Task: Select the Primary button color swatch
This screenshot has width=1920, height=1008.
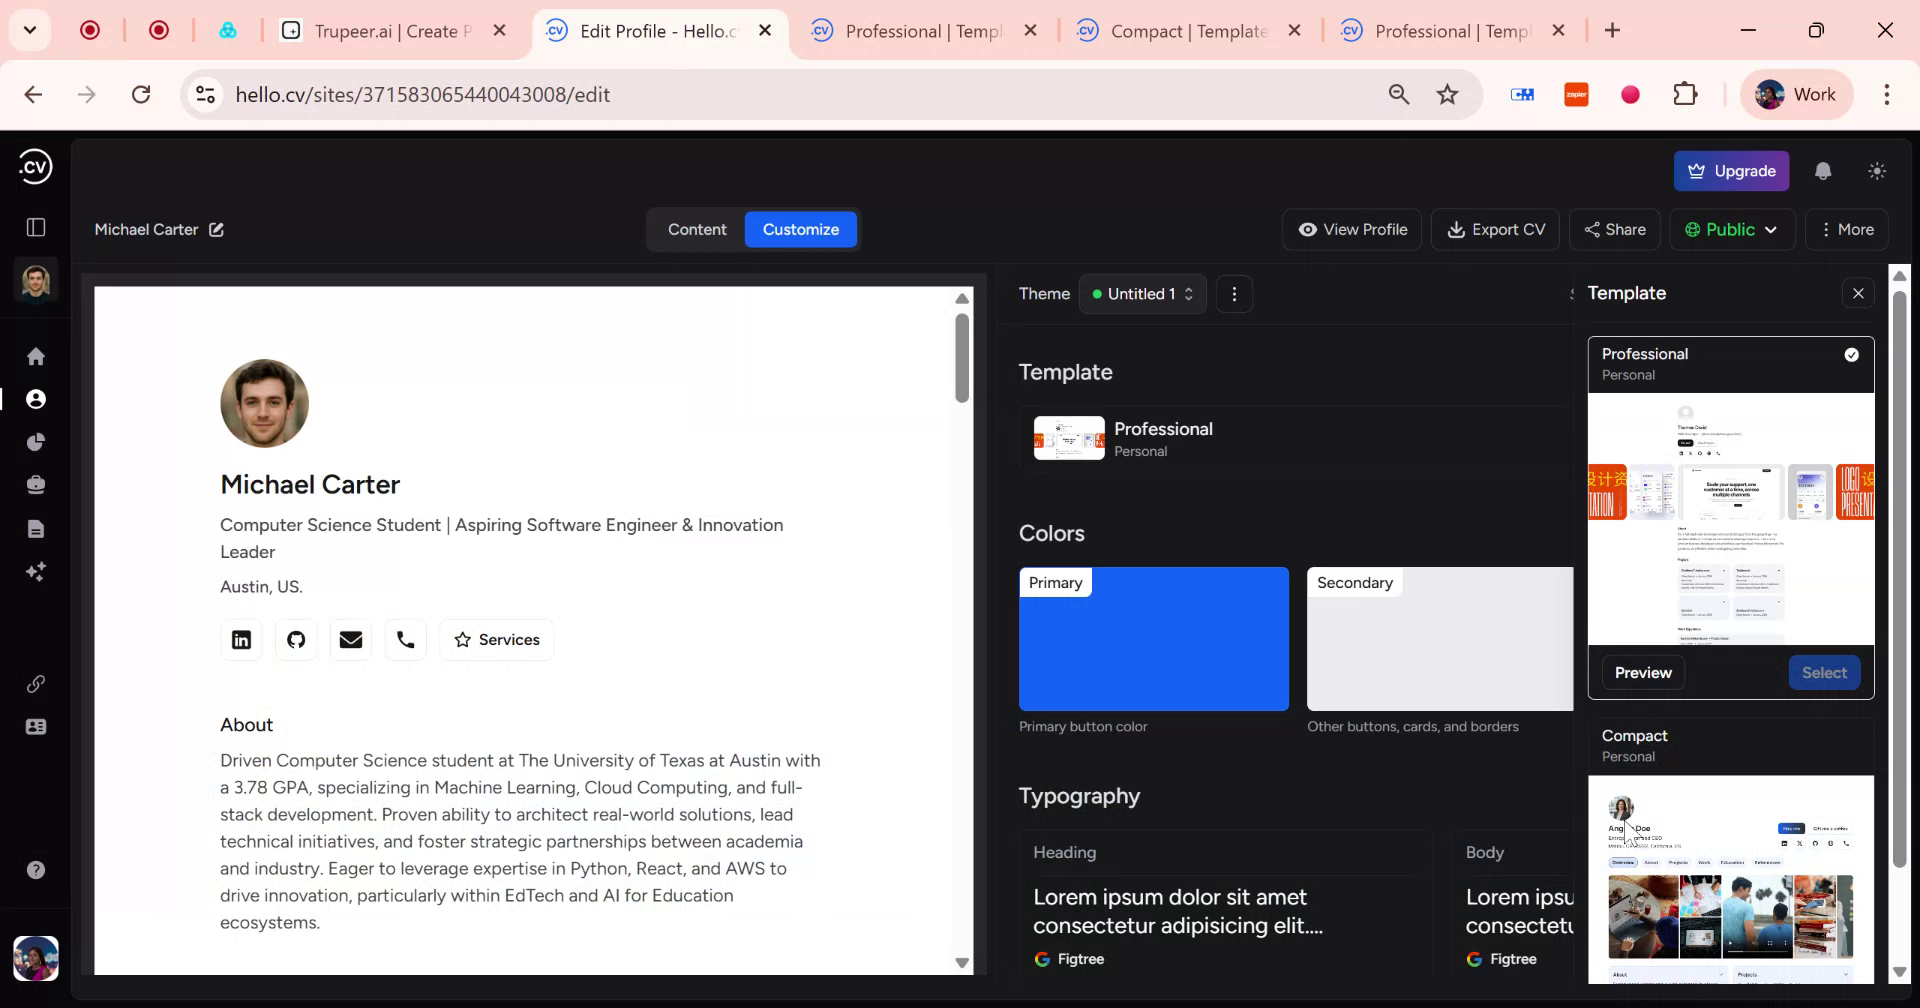Action: [1153, 638]
